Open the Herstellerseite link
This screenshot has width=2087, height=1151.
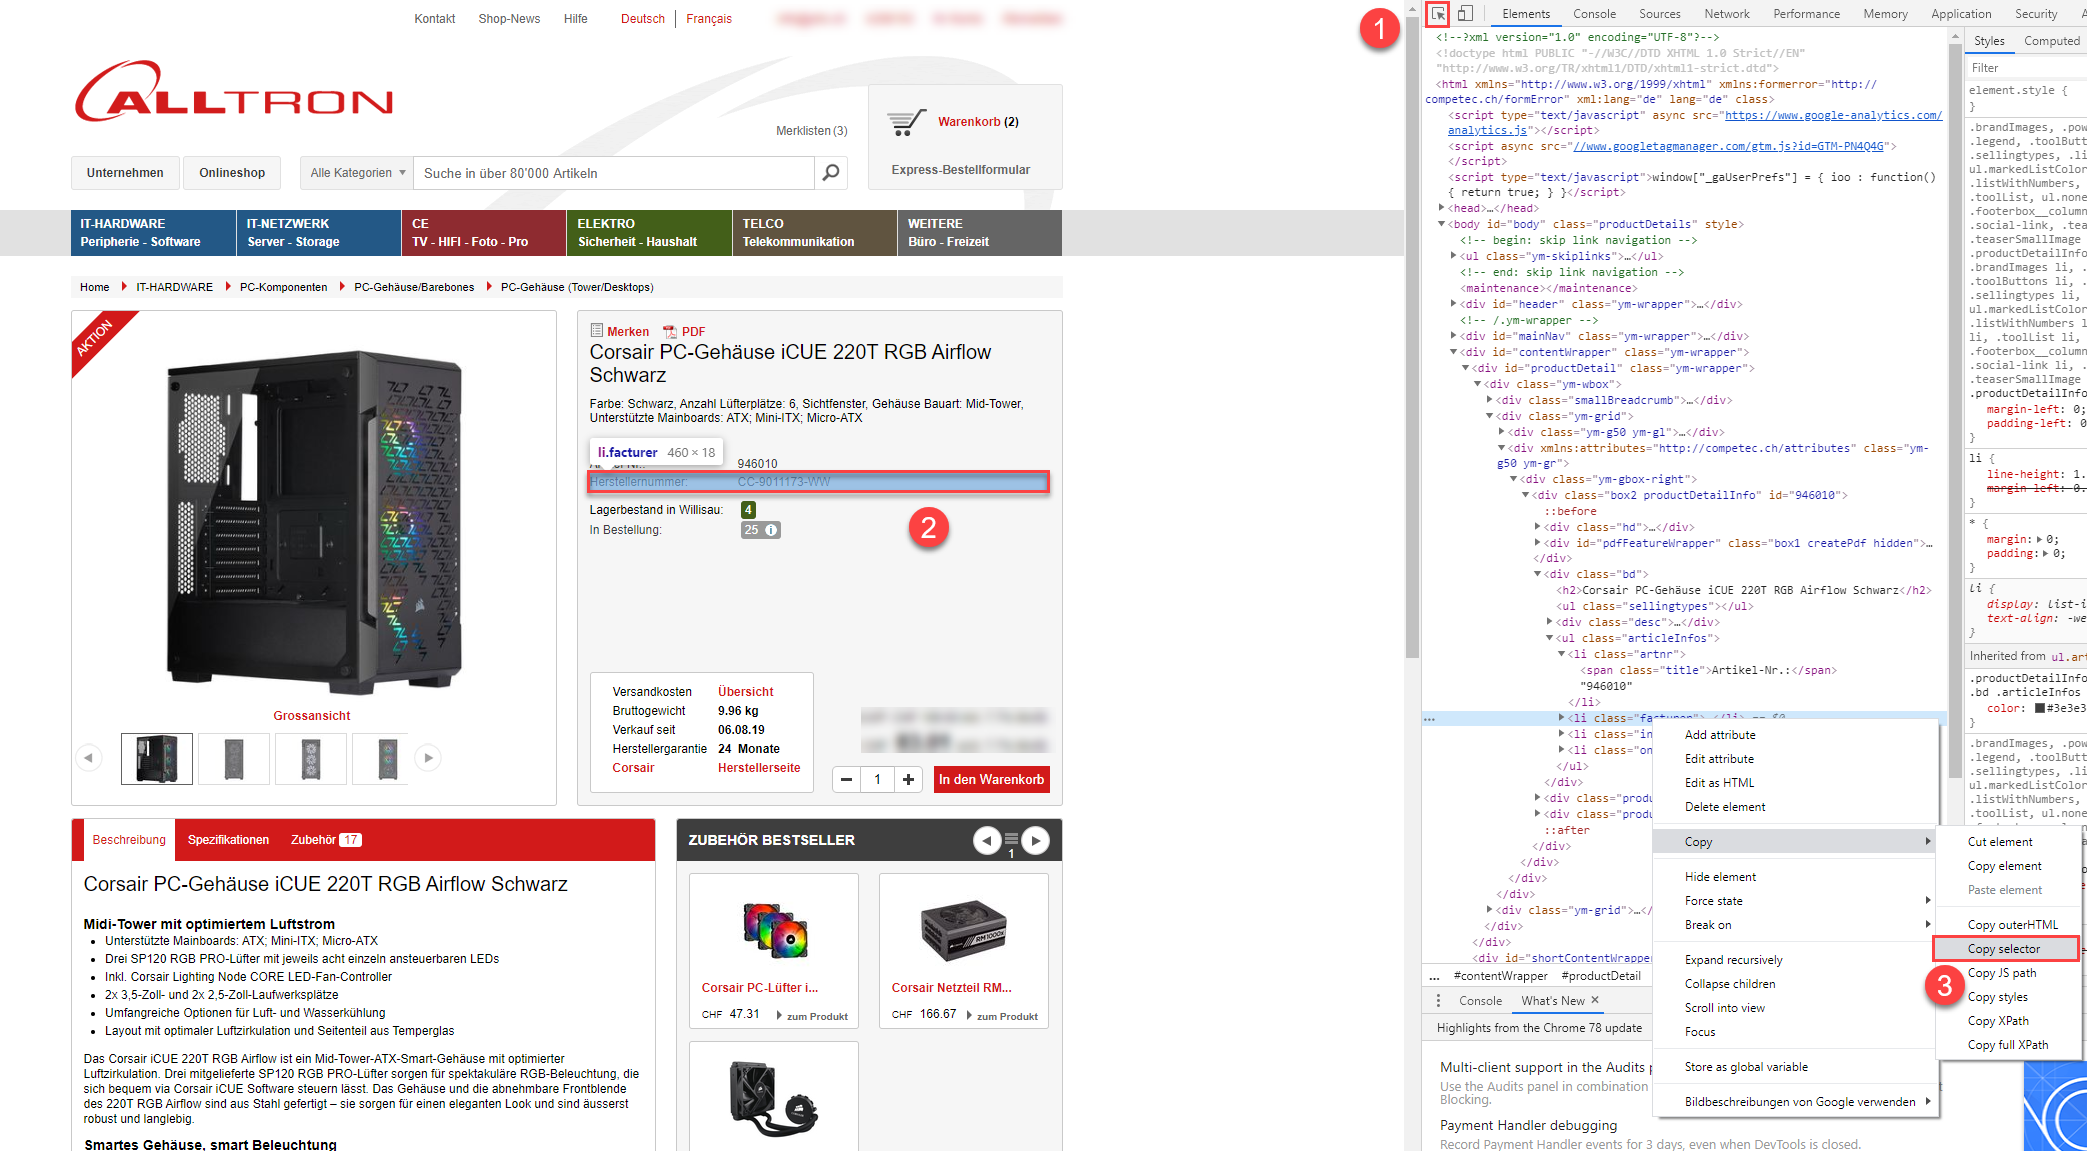[x=759, y=768]
